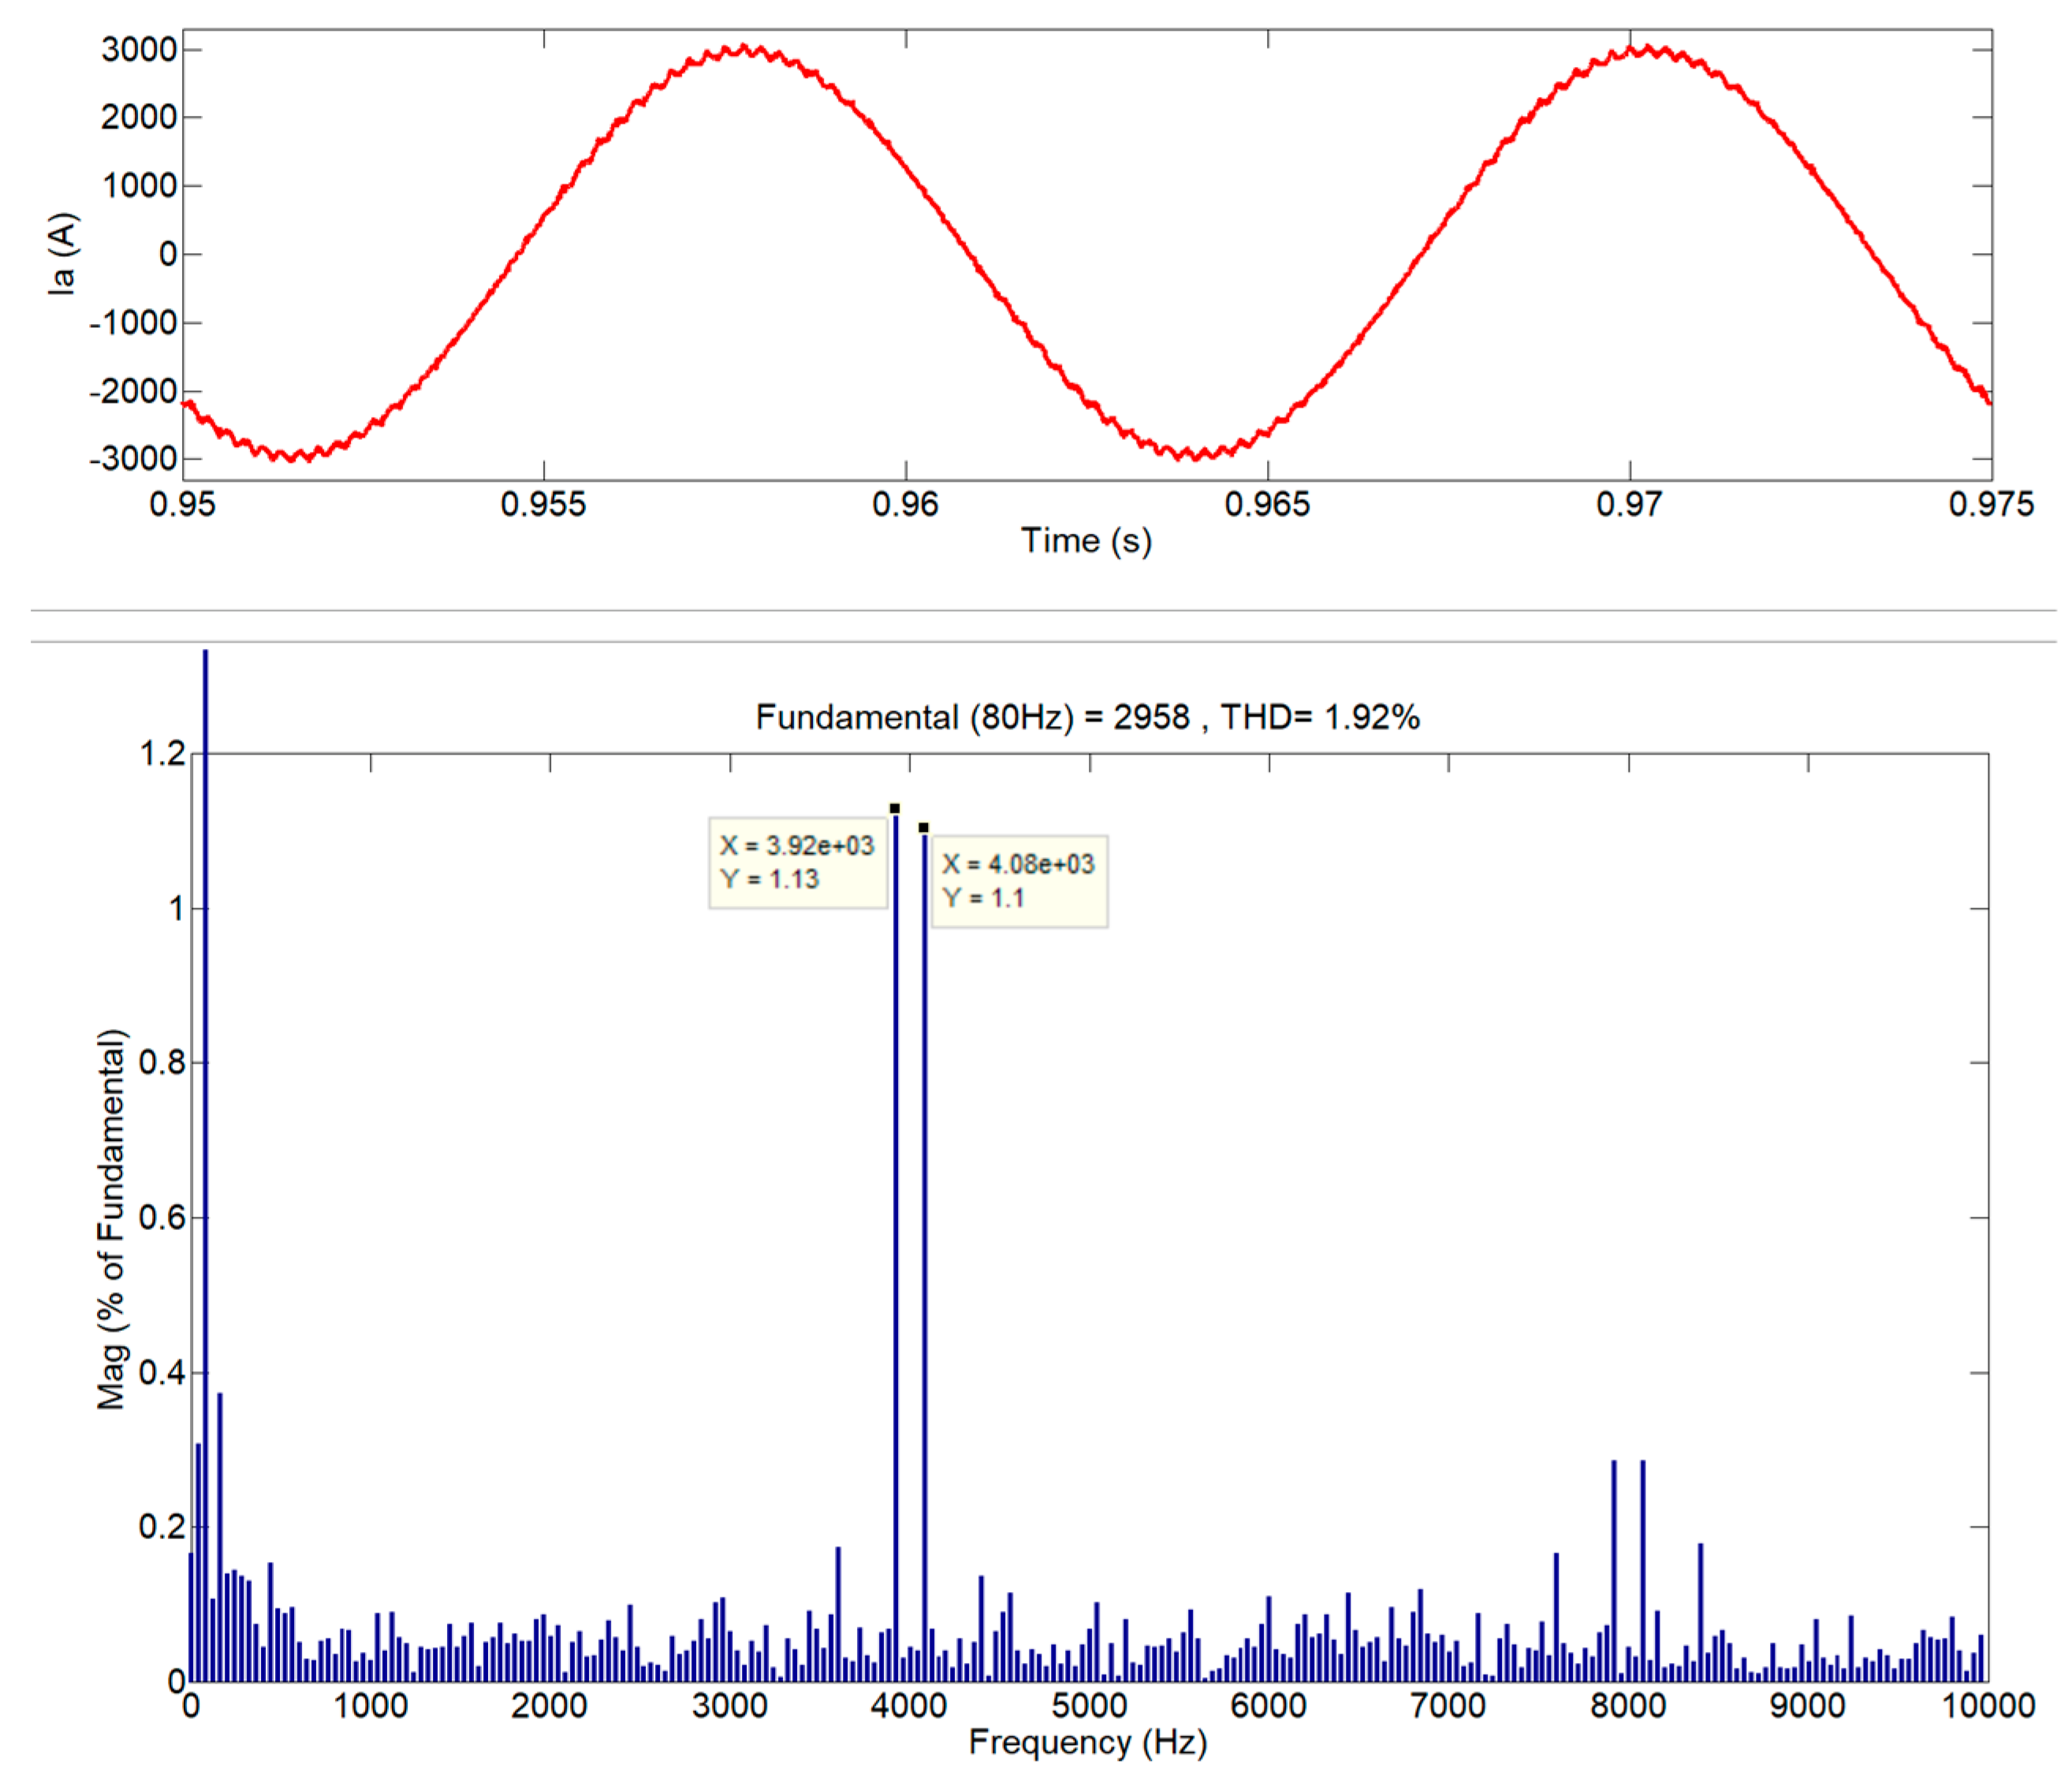This screenshot has height=1782, width=2072.
Task: Click the 10000 tick label on the frequency axis
Action: point(1988,1705)
